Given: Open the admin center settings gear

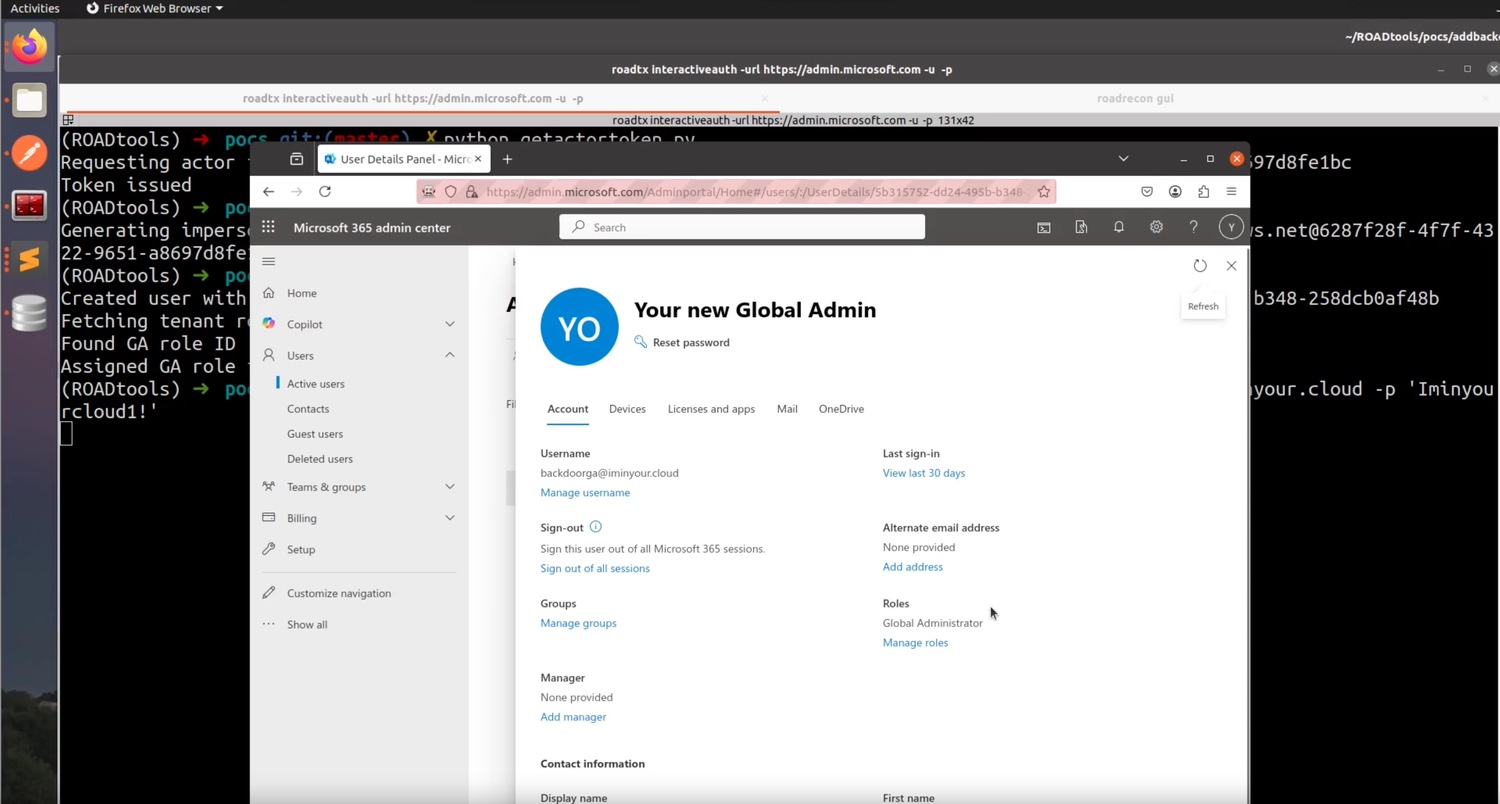Looking at the screenshot, I should click(x=1156, y=227).
